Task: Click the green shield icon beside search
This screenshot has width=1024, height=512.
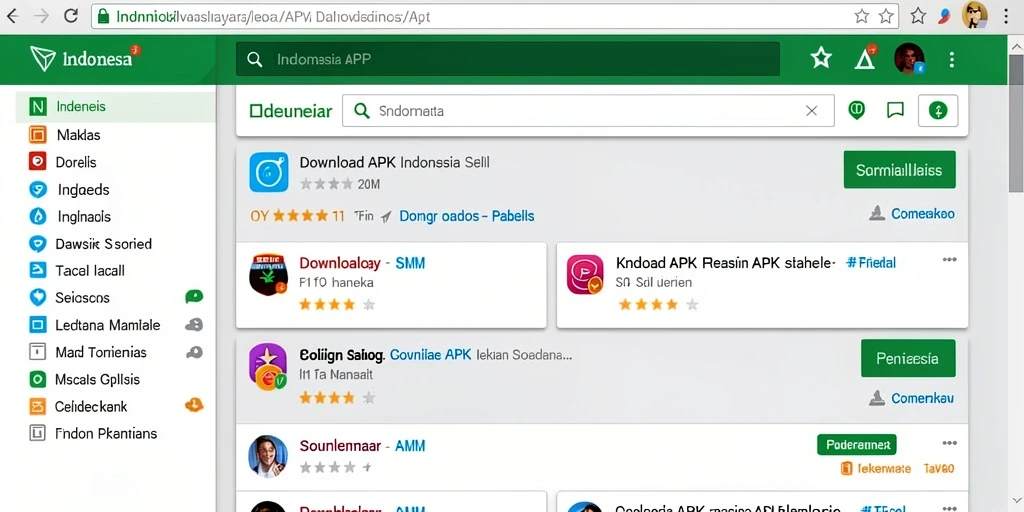Action: click(x=856, y=110)
